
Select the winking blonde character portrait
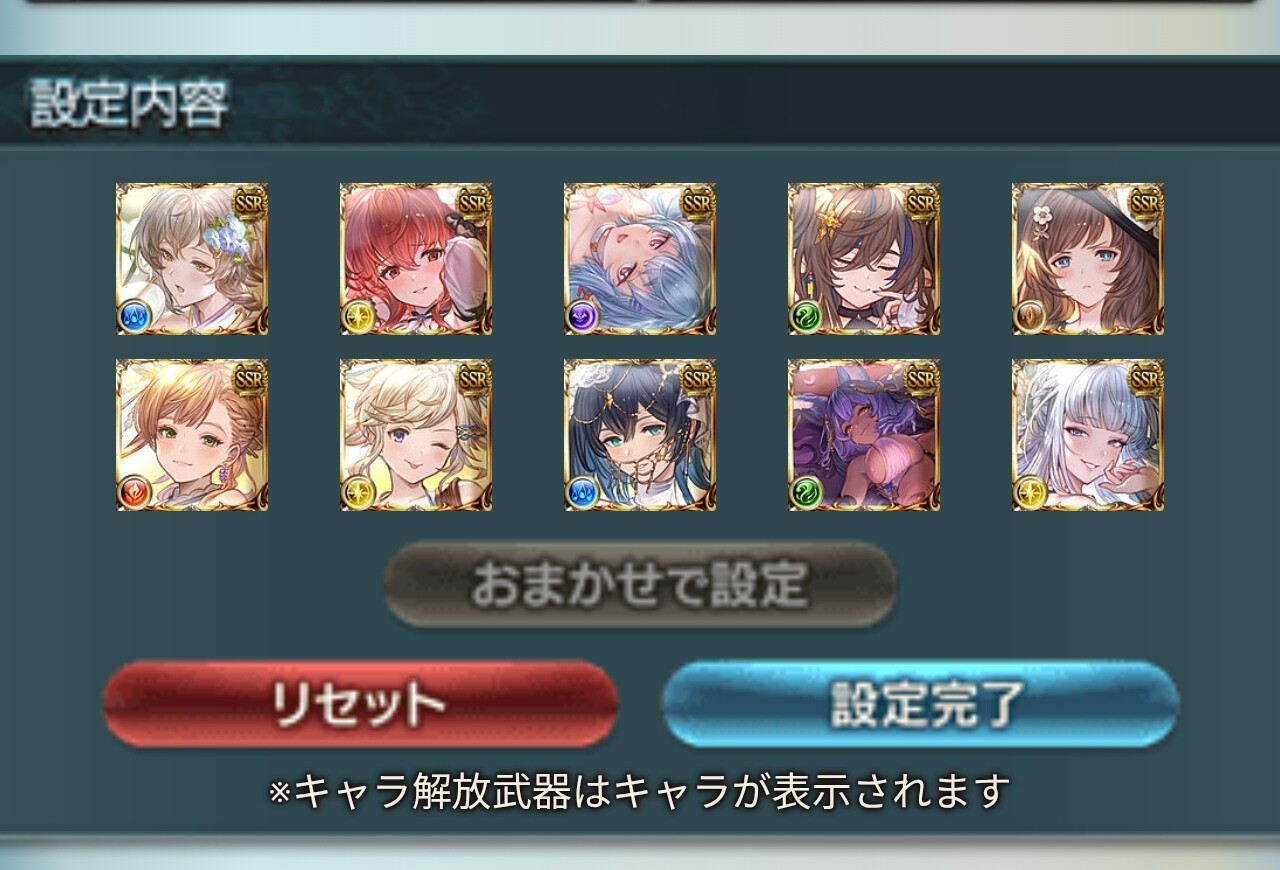[416, 435]
